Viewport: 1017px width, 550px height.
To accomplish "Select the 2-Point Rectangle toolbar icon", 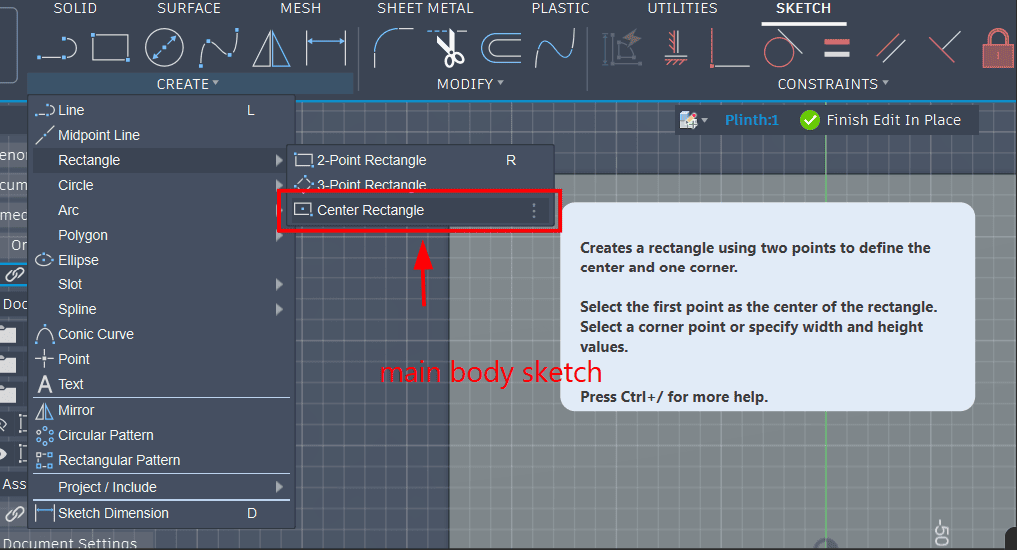I will click(110, 47).
